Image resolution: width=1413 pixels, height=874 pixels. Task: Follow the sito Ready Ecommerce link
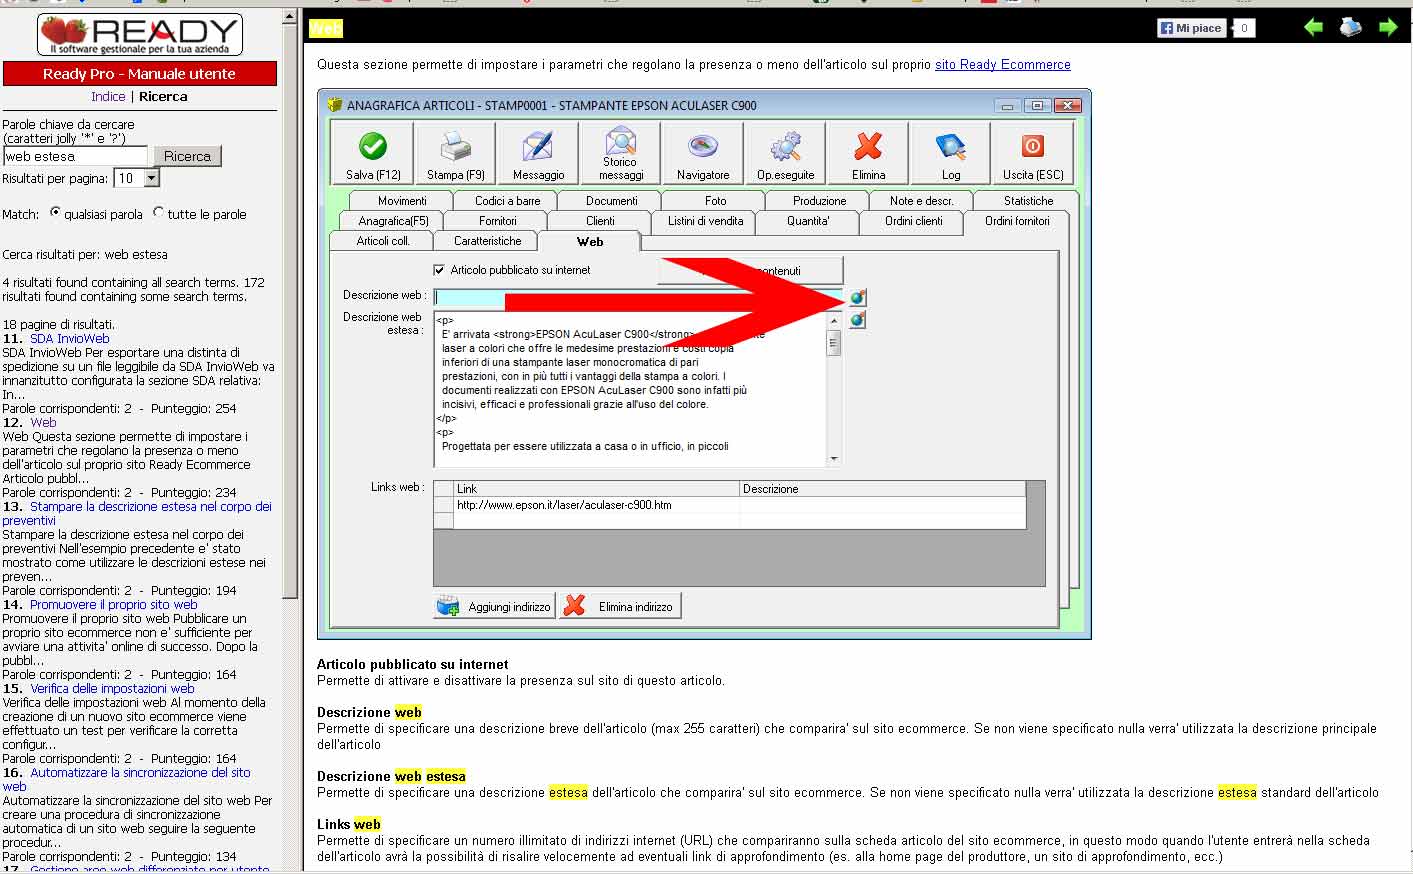pyautogui.click(x=1002, y=65)
